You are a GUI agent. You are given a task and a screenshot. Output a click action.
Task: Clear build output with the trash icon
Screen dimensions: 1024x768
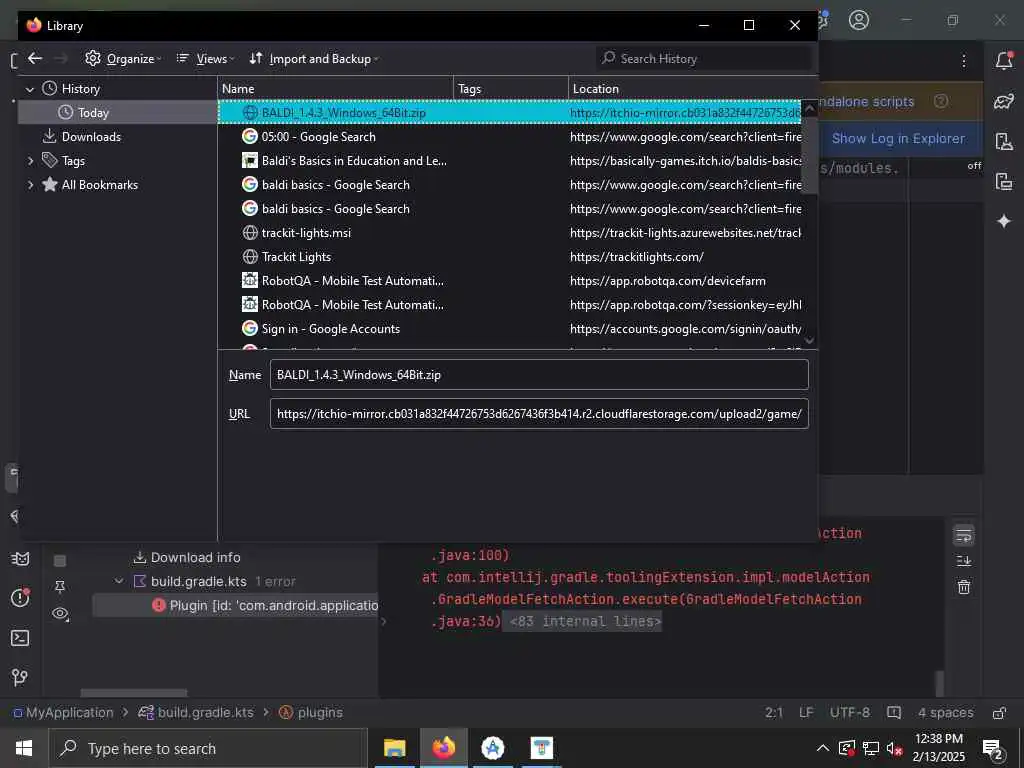[964, 587]
